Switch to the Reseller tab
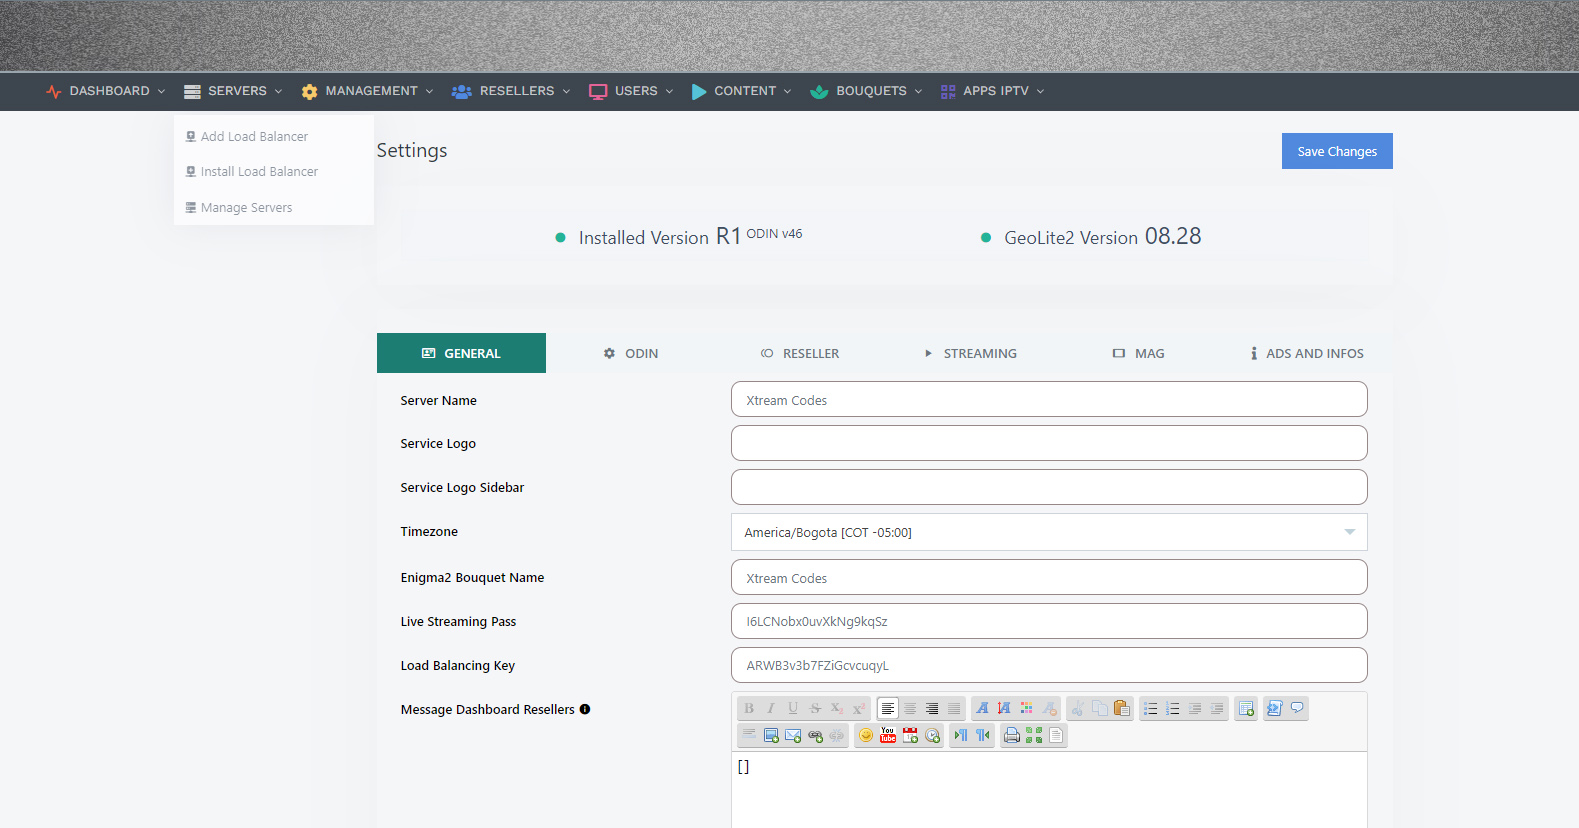The image size is (1579, 828). coord(800,353)
